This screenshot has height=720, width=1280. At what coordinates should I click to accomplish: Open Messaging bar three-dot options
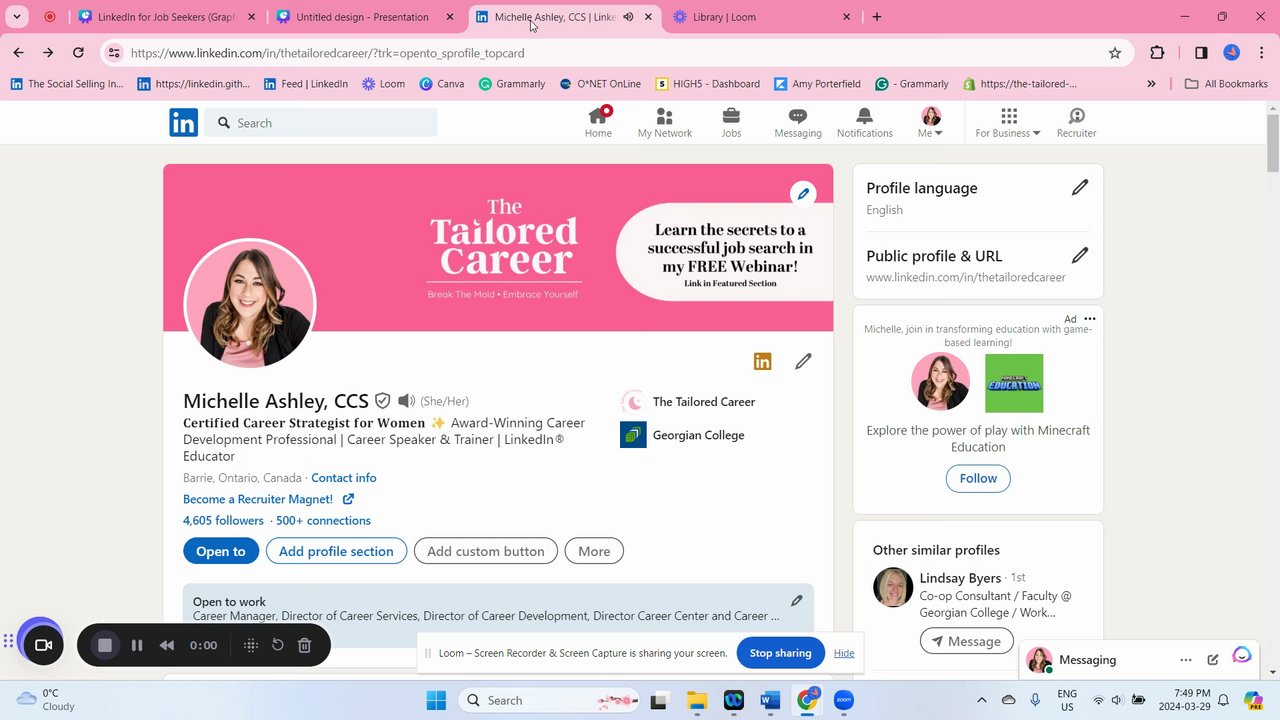(x=1186, y=660)
